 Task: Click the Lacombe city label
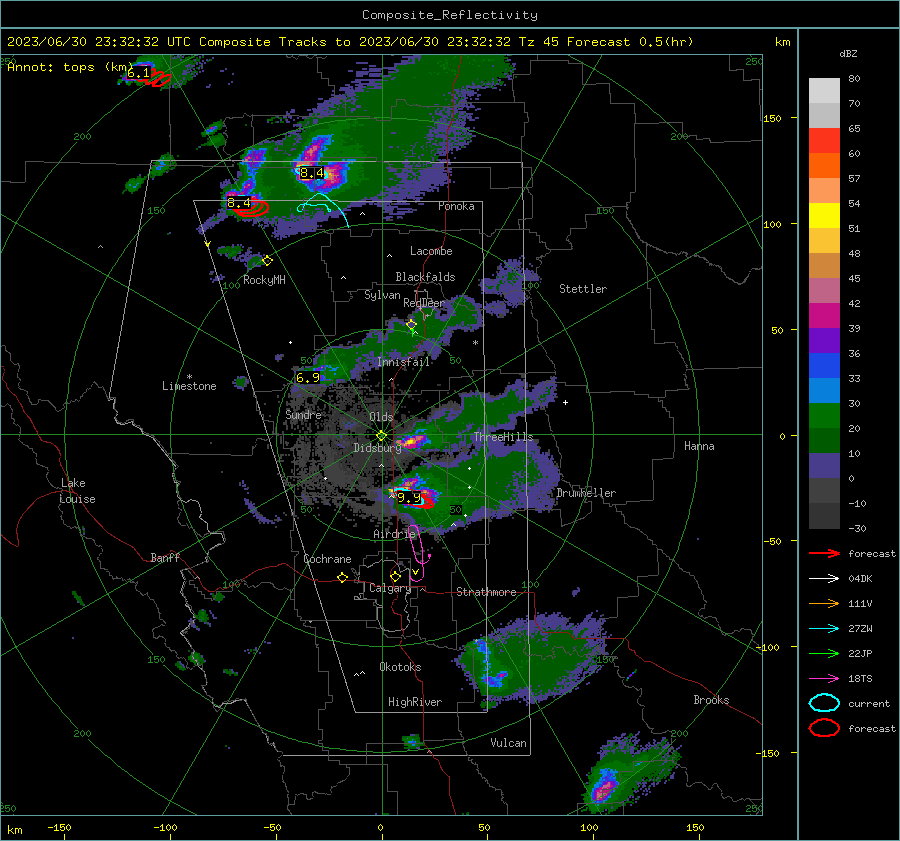[x=431, y=251]
